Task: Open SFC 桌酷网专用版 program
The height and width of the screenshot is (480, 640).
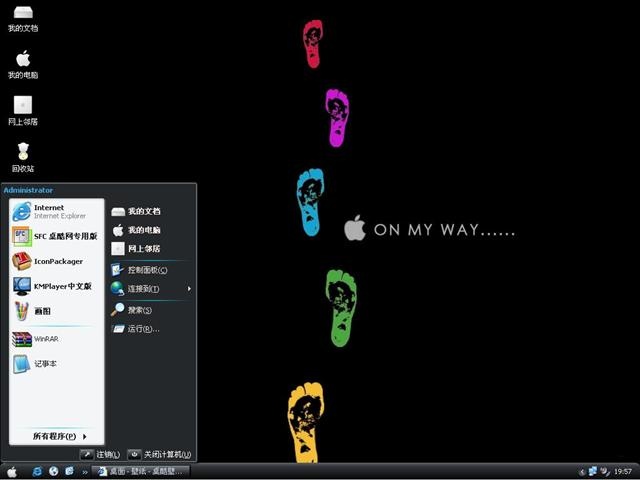Action: pyautogui.click(x=56, y=236)
